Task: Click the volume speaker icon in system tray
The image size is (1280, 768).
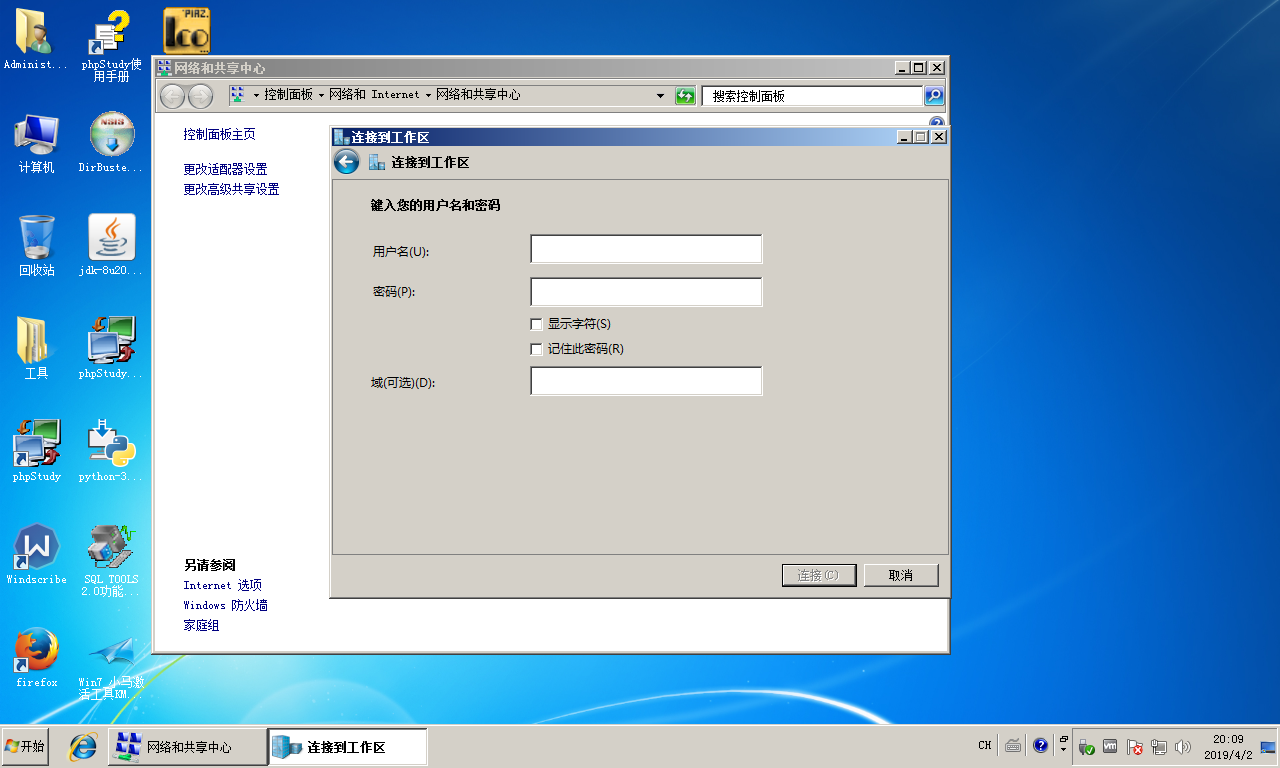Action: [1183, 747]
